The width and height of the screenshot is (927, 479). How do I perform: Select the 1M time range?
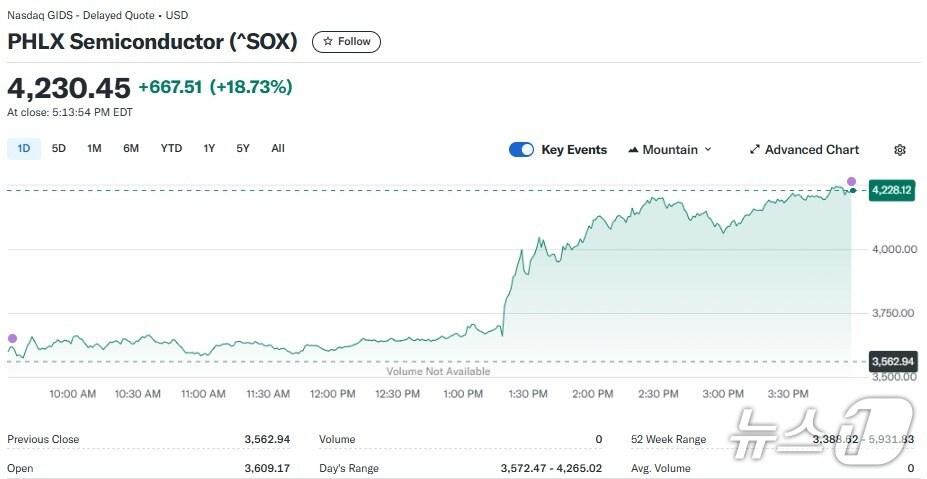click(94, 149)
